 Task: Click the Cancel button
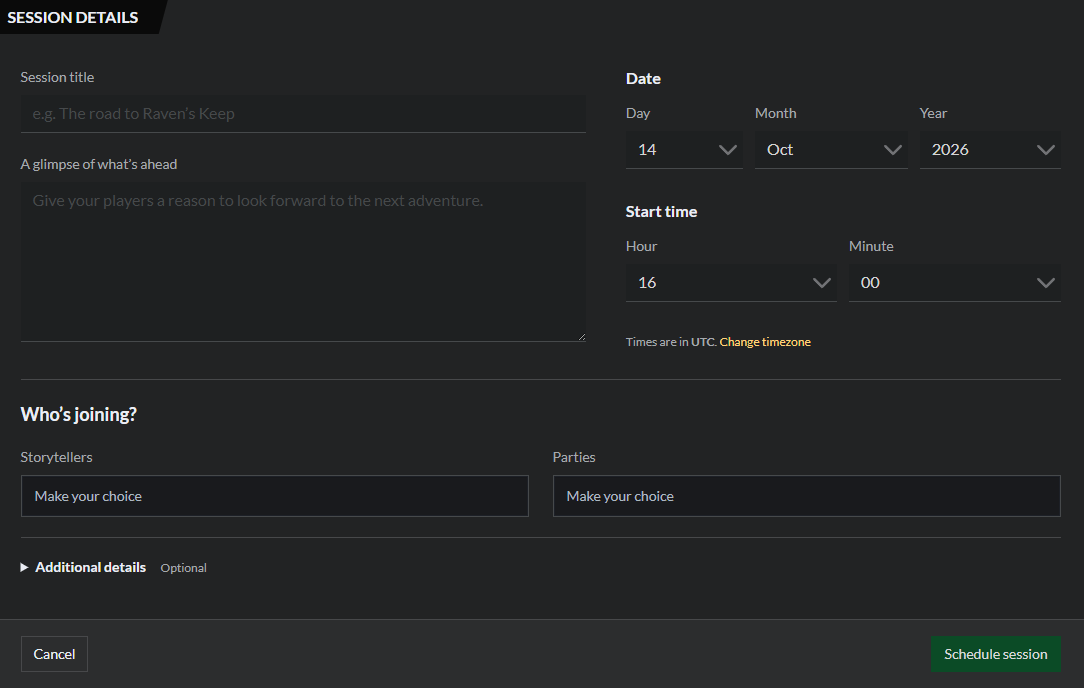54,654
